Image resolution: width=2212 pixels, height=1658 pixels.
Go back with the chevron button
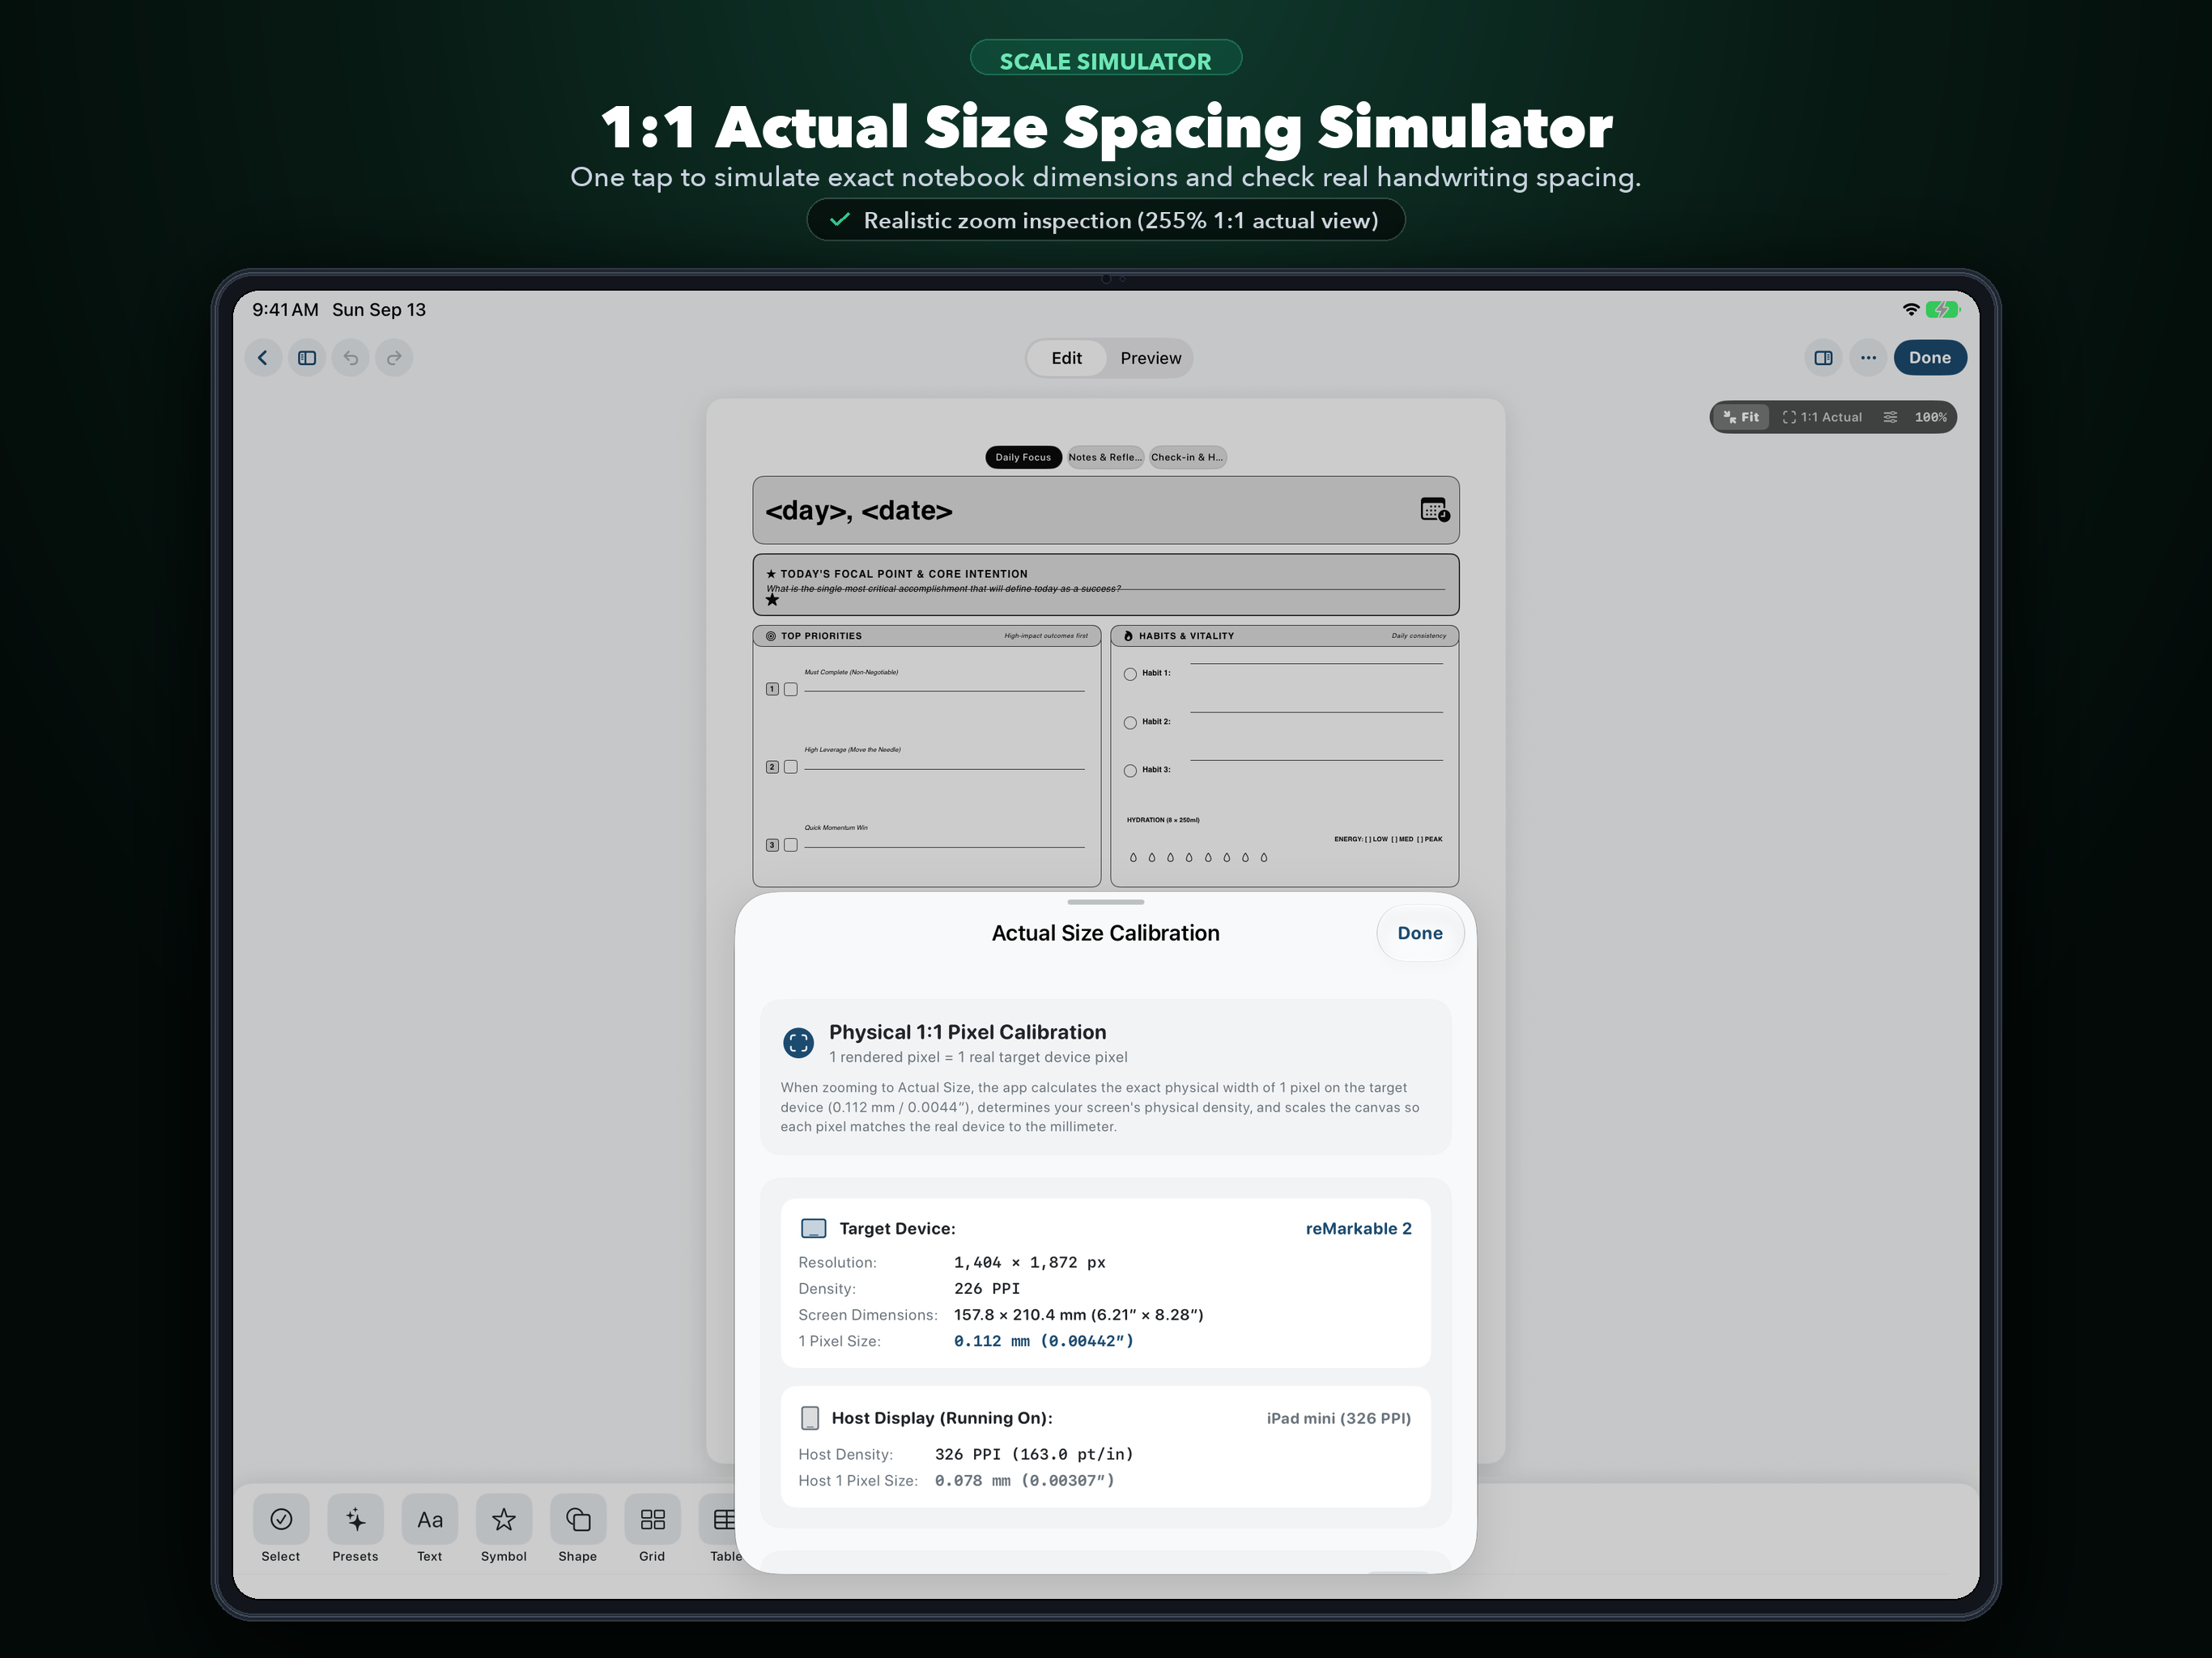coord(263,358)
